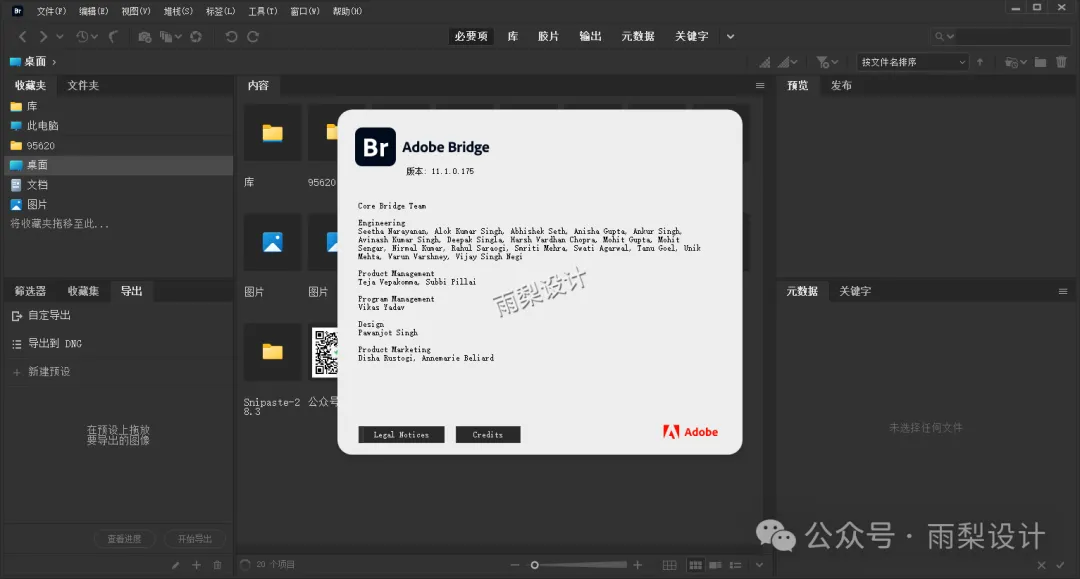Click 查看进度 button
Screen dimensions: 1080x579
124,539
